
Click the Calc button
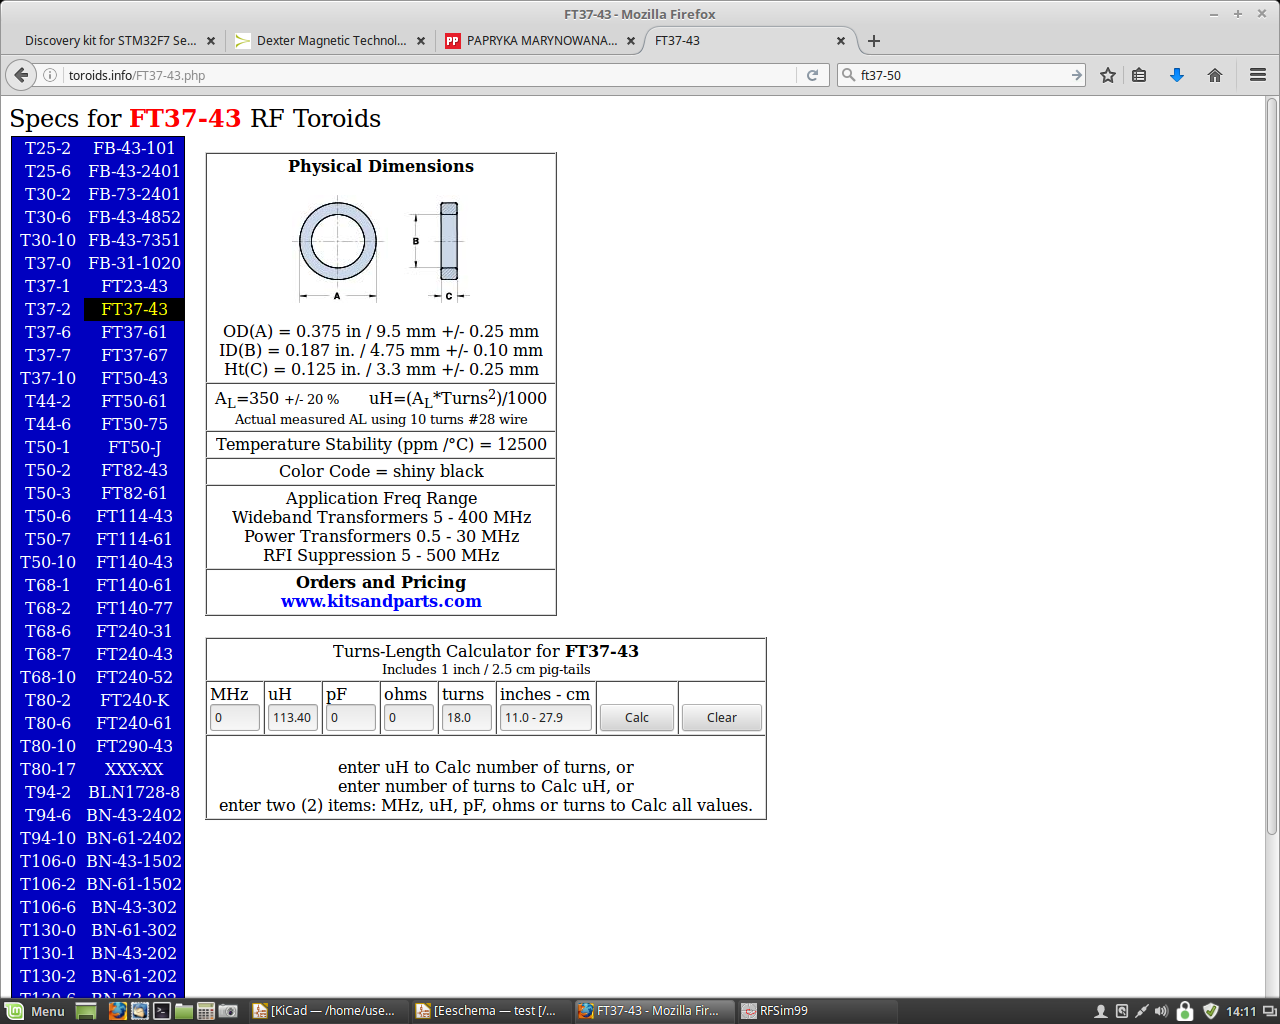click(637, 718)
